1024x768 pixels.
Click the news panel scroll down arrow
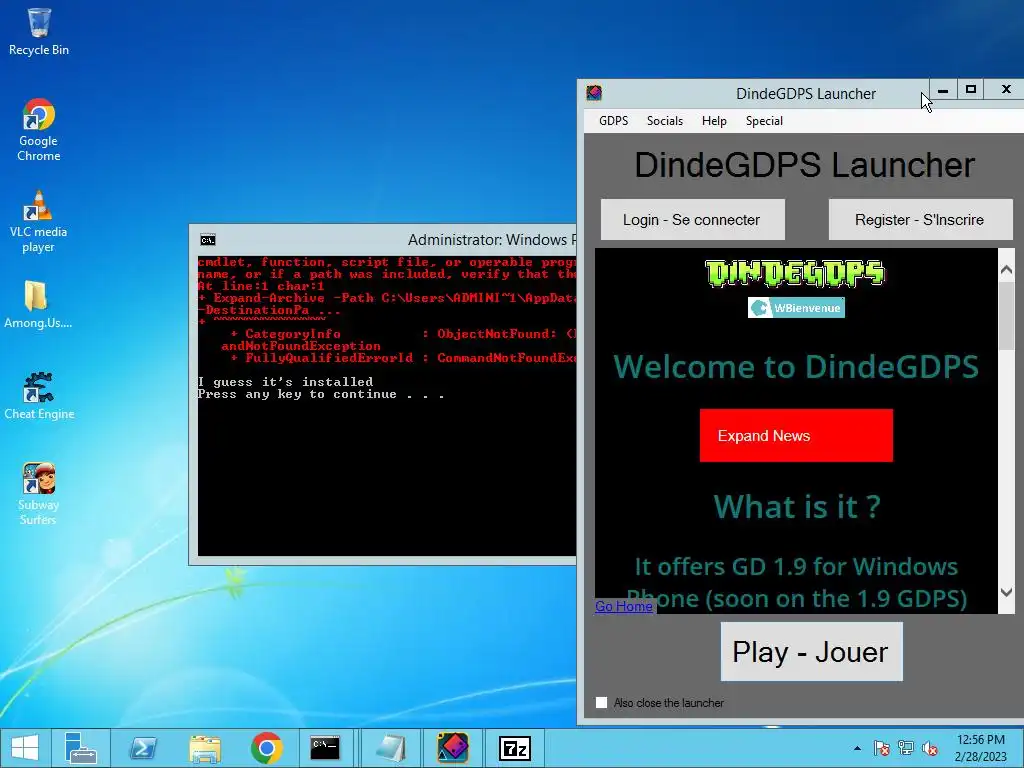[1006, 592]
